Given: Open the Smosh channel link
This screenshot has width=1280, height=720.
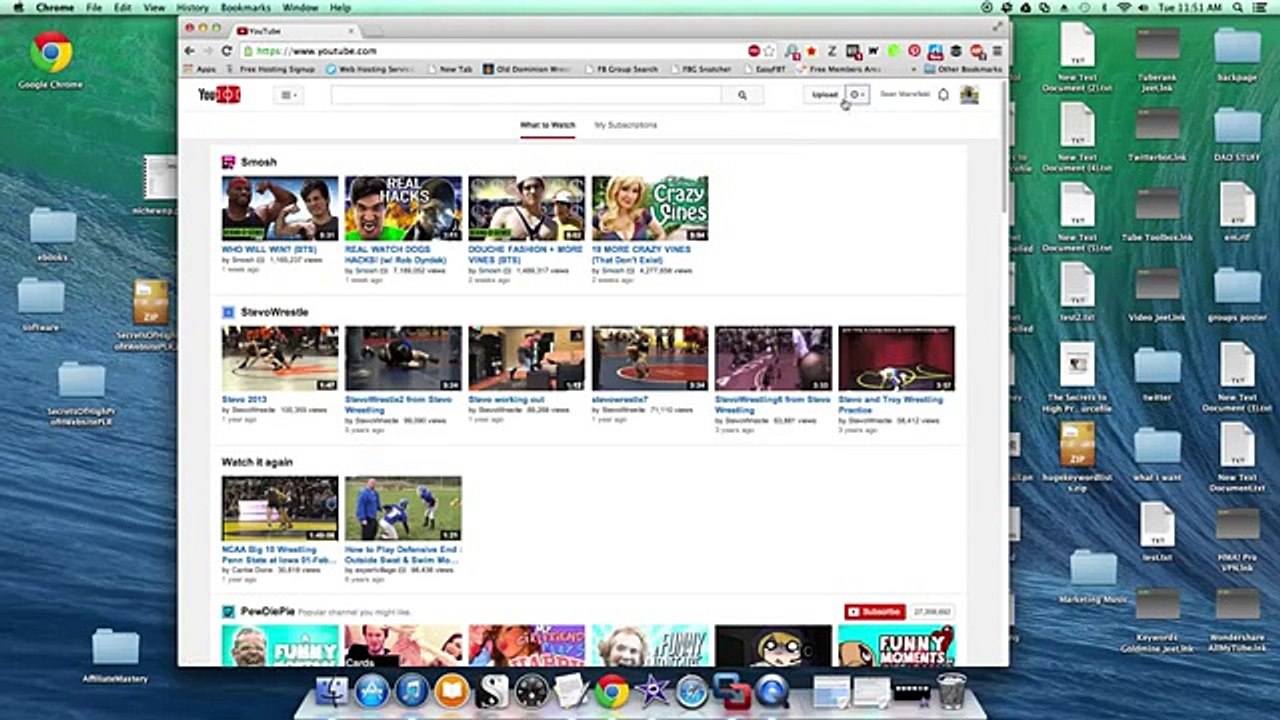Looking at the screenshot, I should (x=259, y=162).
